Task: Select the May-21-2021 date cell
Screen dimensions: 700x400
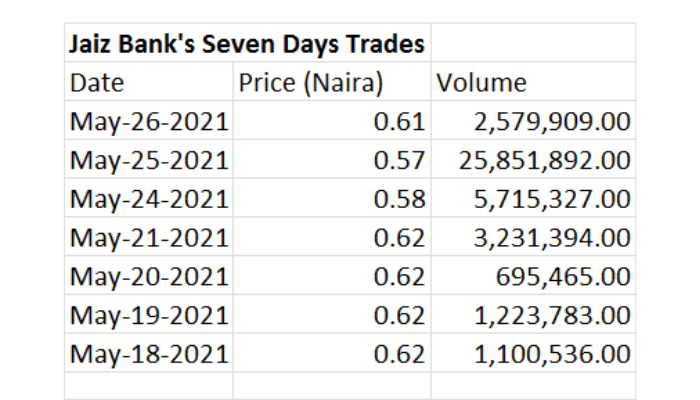Action: [148, 238]
